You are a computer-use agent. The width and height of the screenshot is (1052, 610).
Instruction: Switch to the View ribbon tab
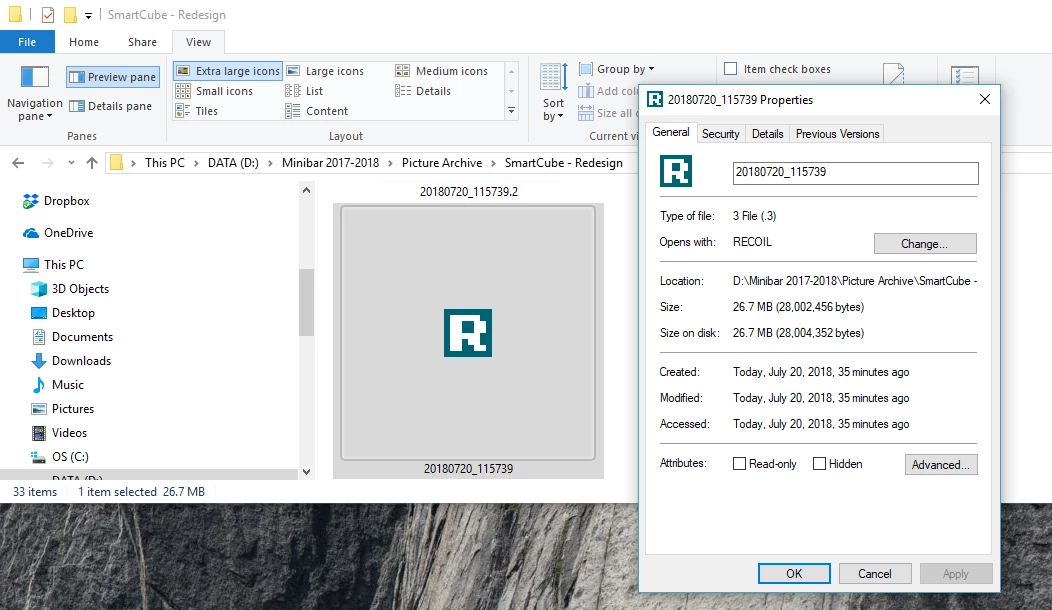click(x=198, y=42)
